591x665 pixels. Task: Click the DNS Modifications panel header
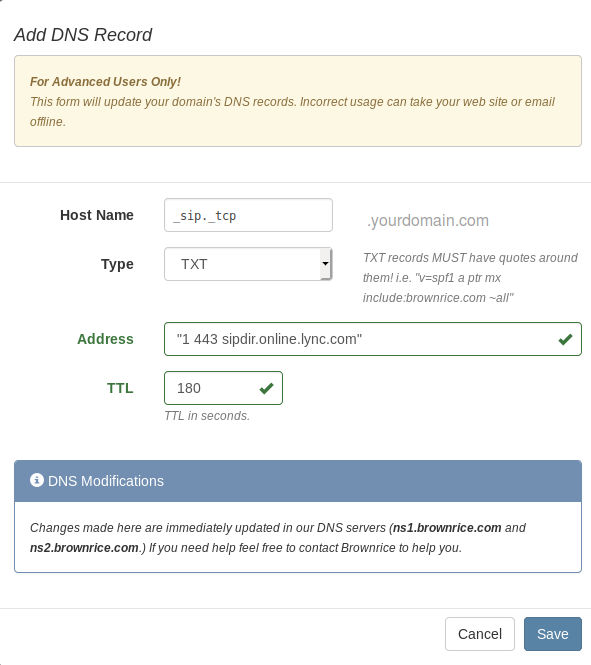click(298, 481)
